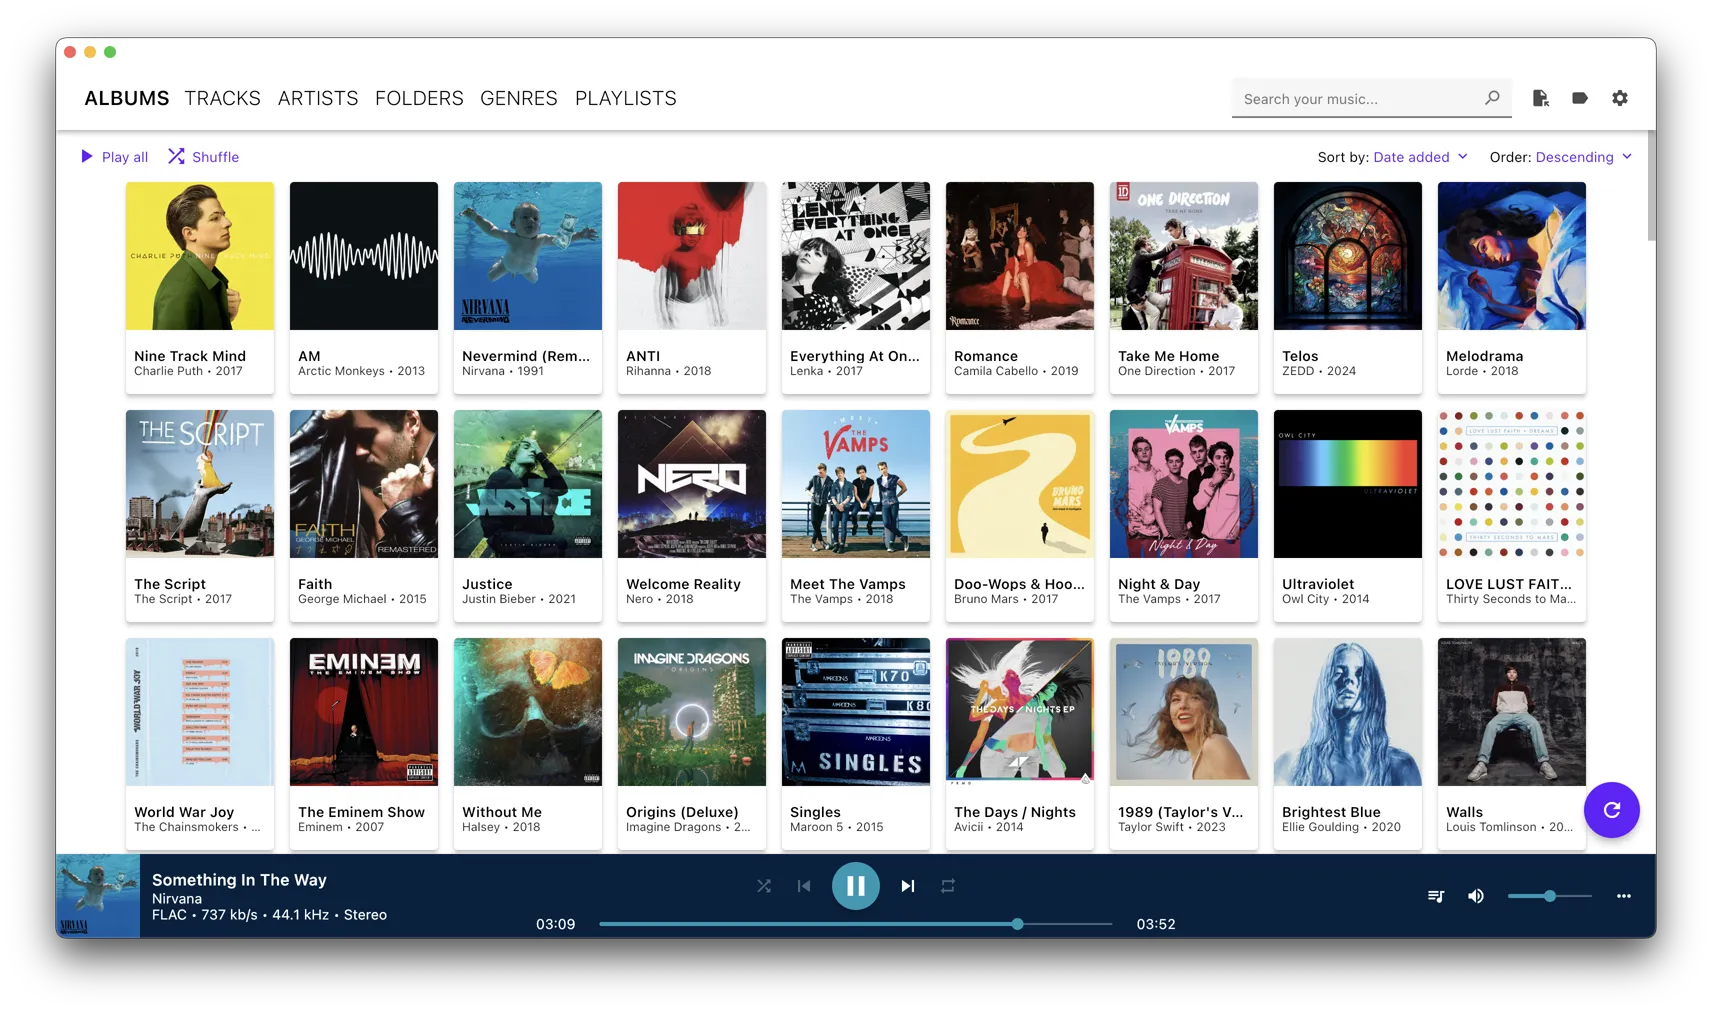The height and width of the screenshot is (1012, 1712).
Task: Open the Melodrama album thumbnail
Action: click(x=1511, y=256)
